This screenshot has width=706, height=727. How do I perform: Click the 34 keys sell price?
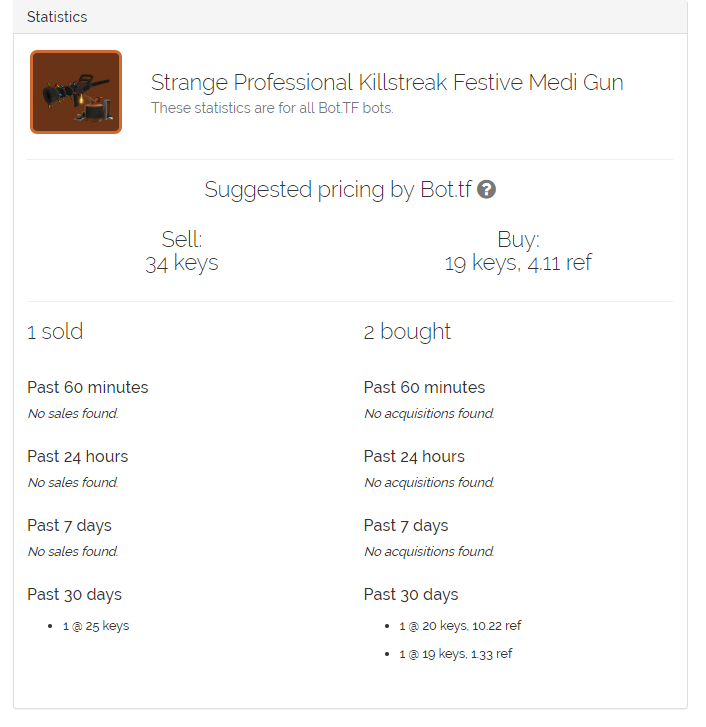pyautogui.click(x=182, y=263)
